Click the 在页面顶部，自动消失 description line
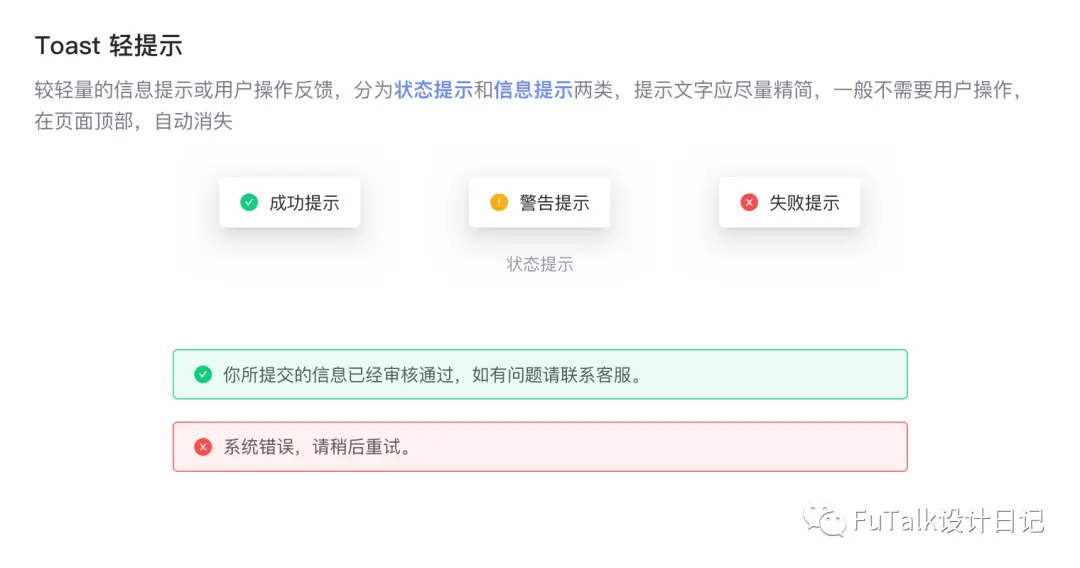 pos(134,122)
